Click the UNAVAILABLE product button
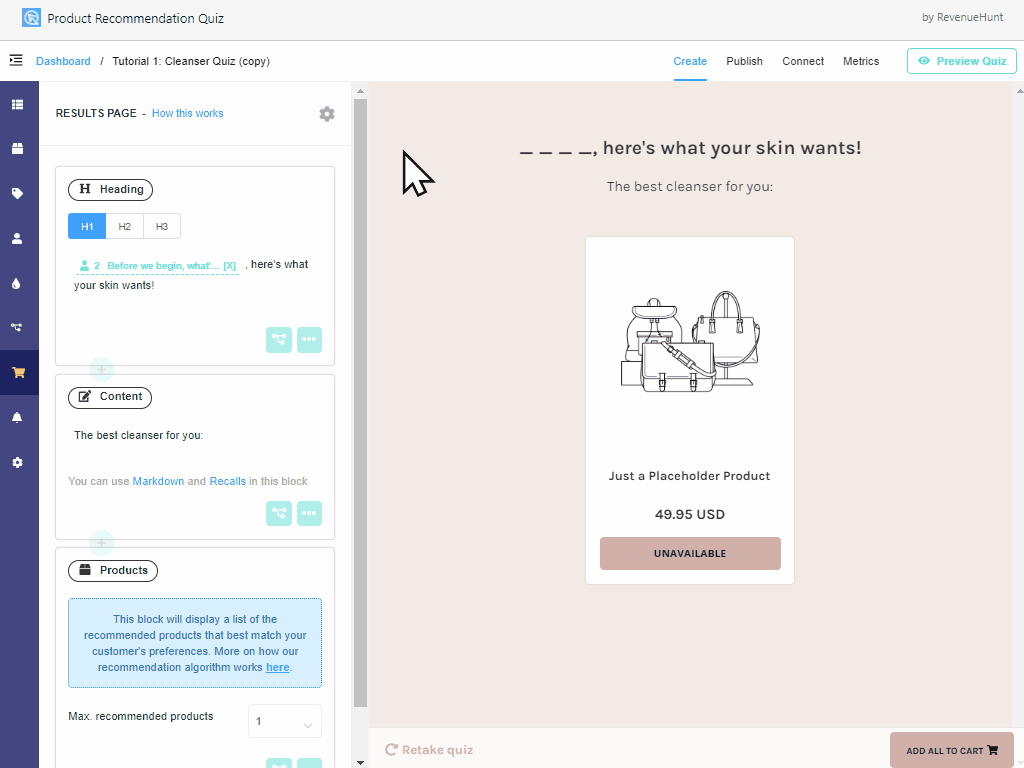Viewport: 1024px width, 768px height. (x=690, y=553)
